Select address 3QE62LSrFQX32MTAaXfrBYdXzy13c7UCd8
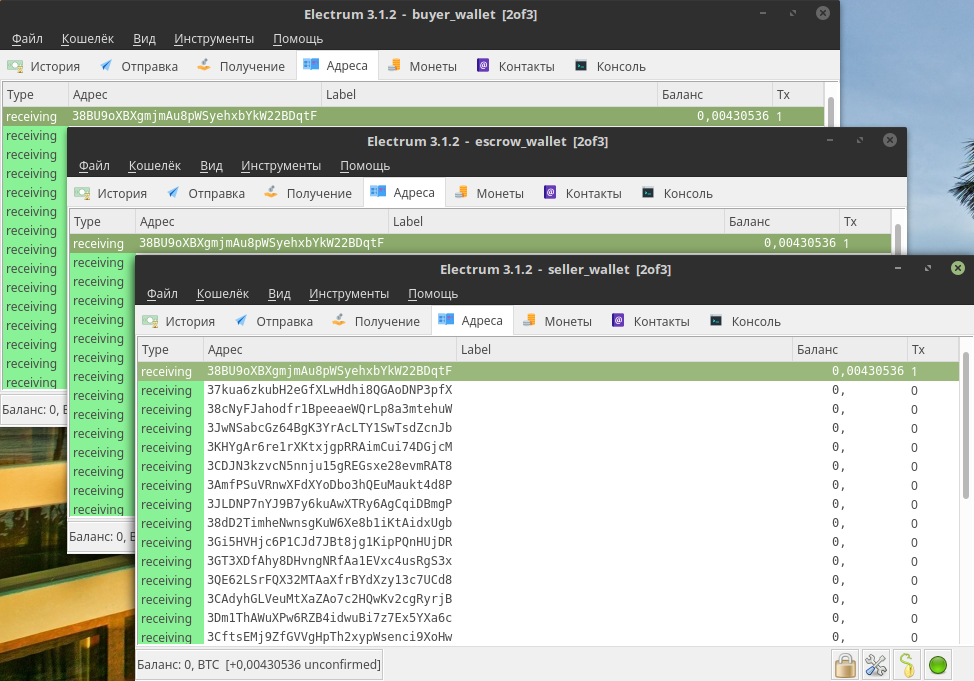 [x=548, y=580]
